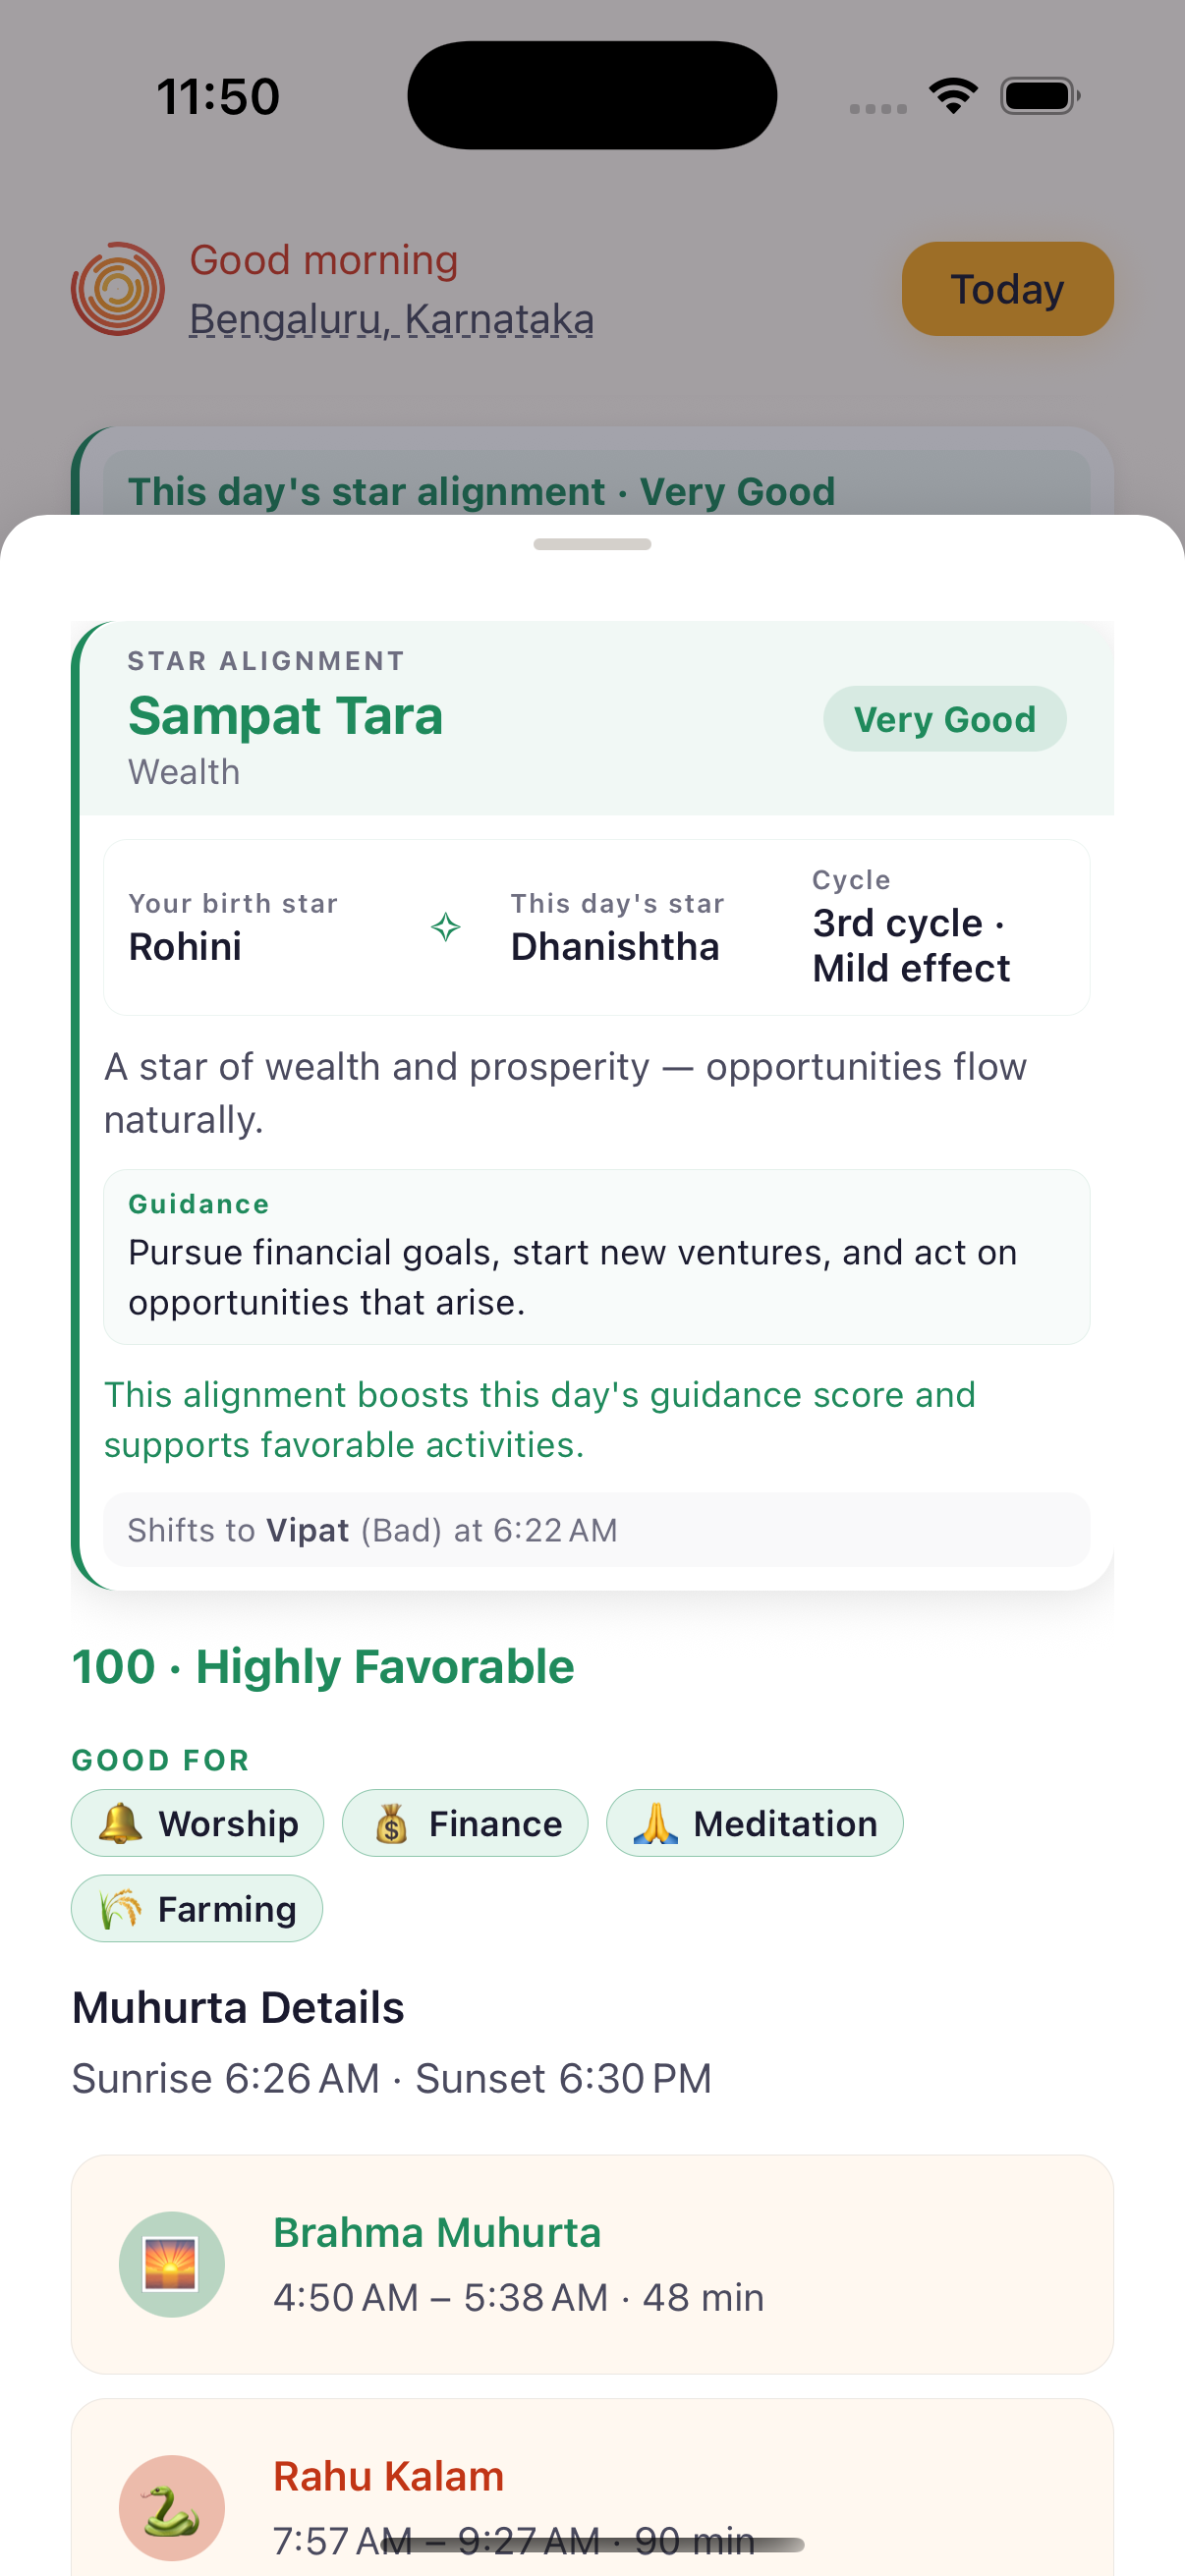This screenshot has width=1185, height=2576.
Task: Tap the money bag icon on Finance chip
Action: (391, 1822)
